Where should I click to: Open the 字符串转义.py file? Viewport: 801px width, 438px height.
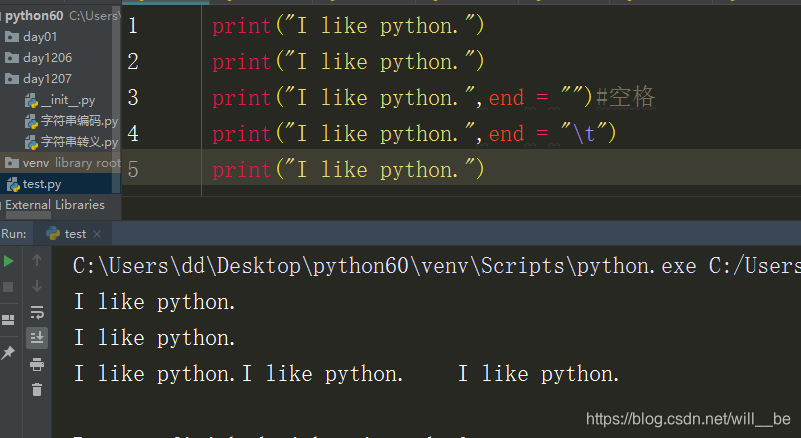coord(79,142)
